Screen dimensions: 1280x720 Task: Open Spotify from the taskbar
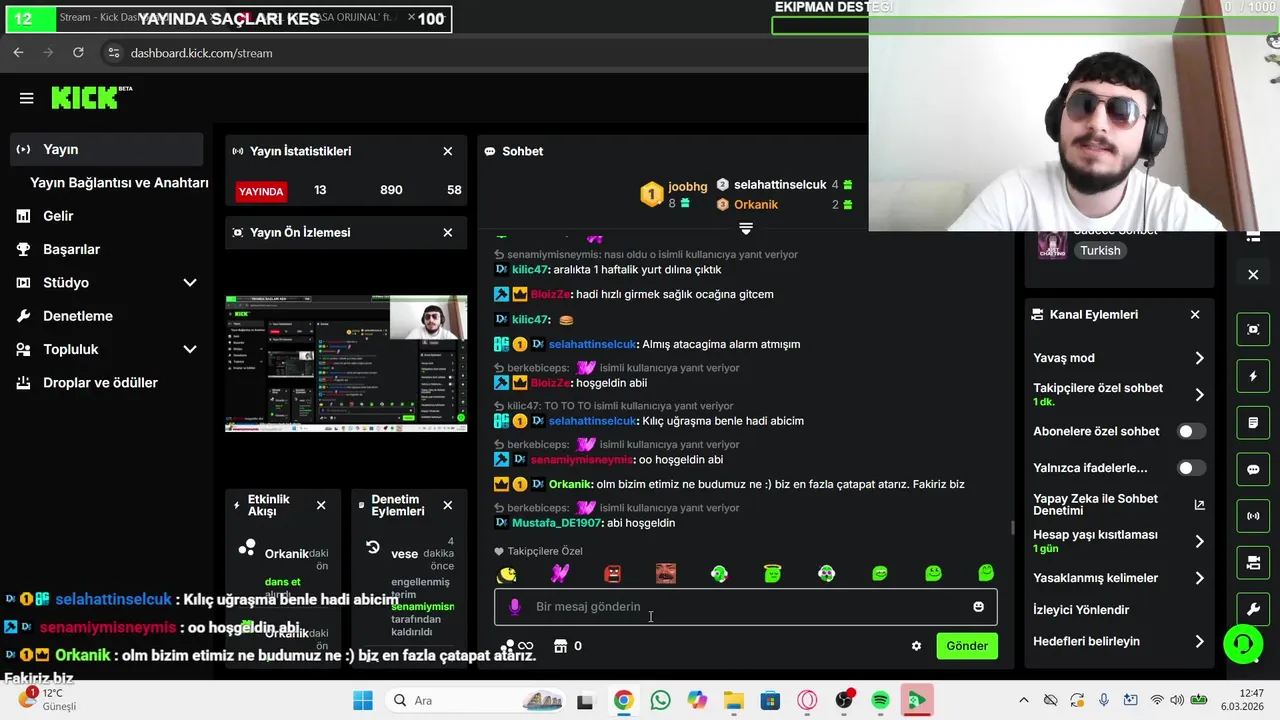880,700
